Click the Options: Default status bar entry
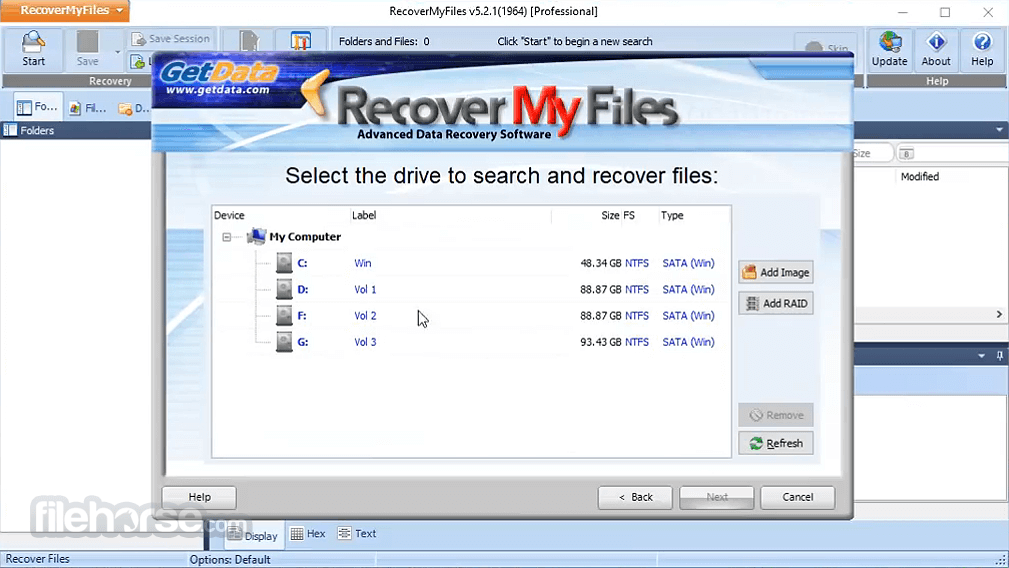Image resolution: width=1009 pixels, height=568 pixels. click(230, 560)
